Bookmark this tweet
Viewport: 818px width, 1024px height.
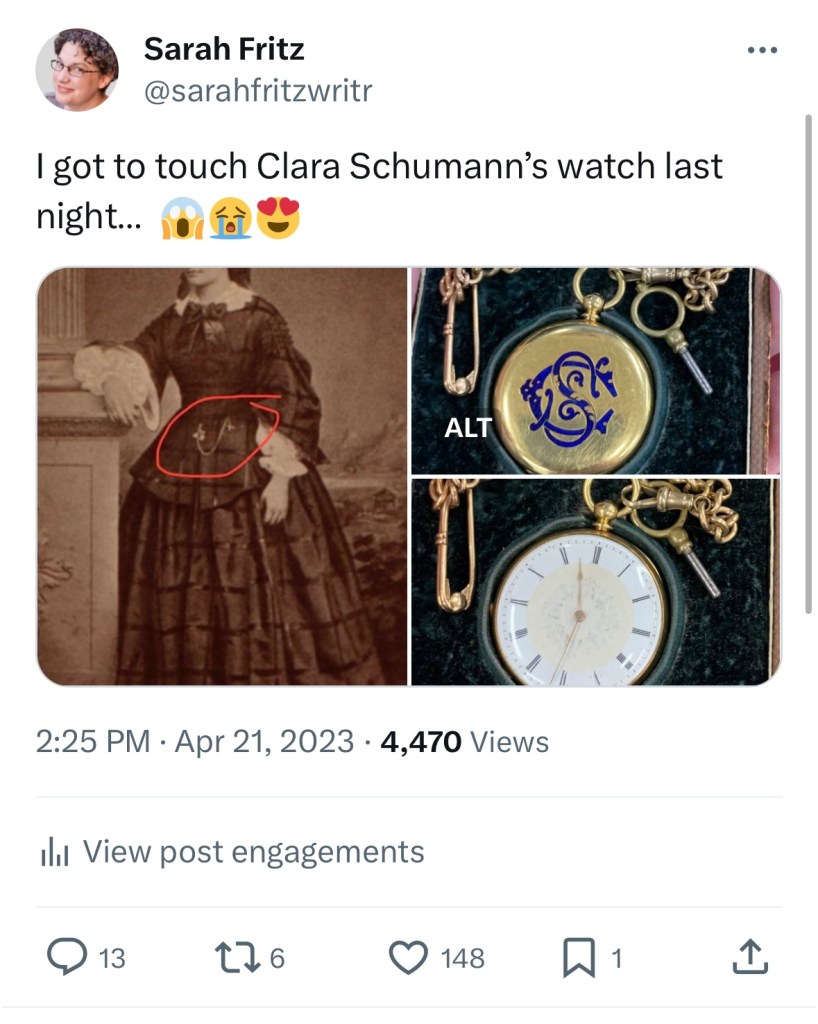(x=579, y=958)
